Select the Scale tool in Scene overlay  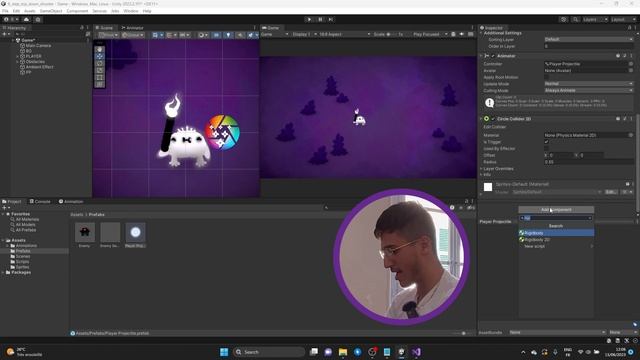point(100,70)
